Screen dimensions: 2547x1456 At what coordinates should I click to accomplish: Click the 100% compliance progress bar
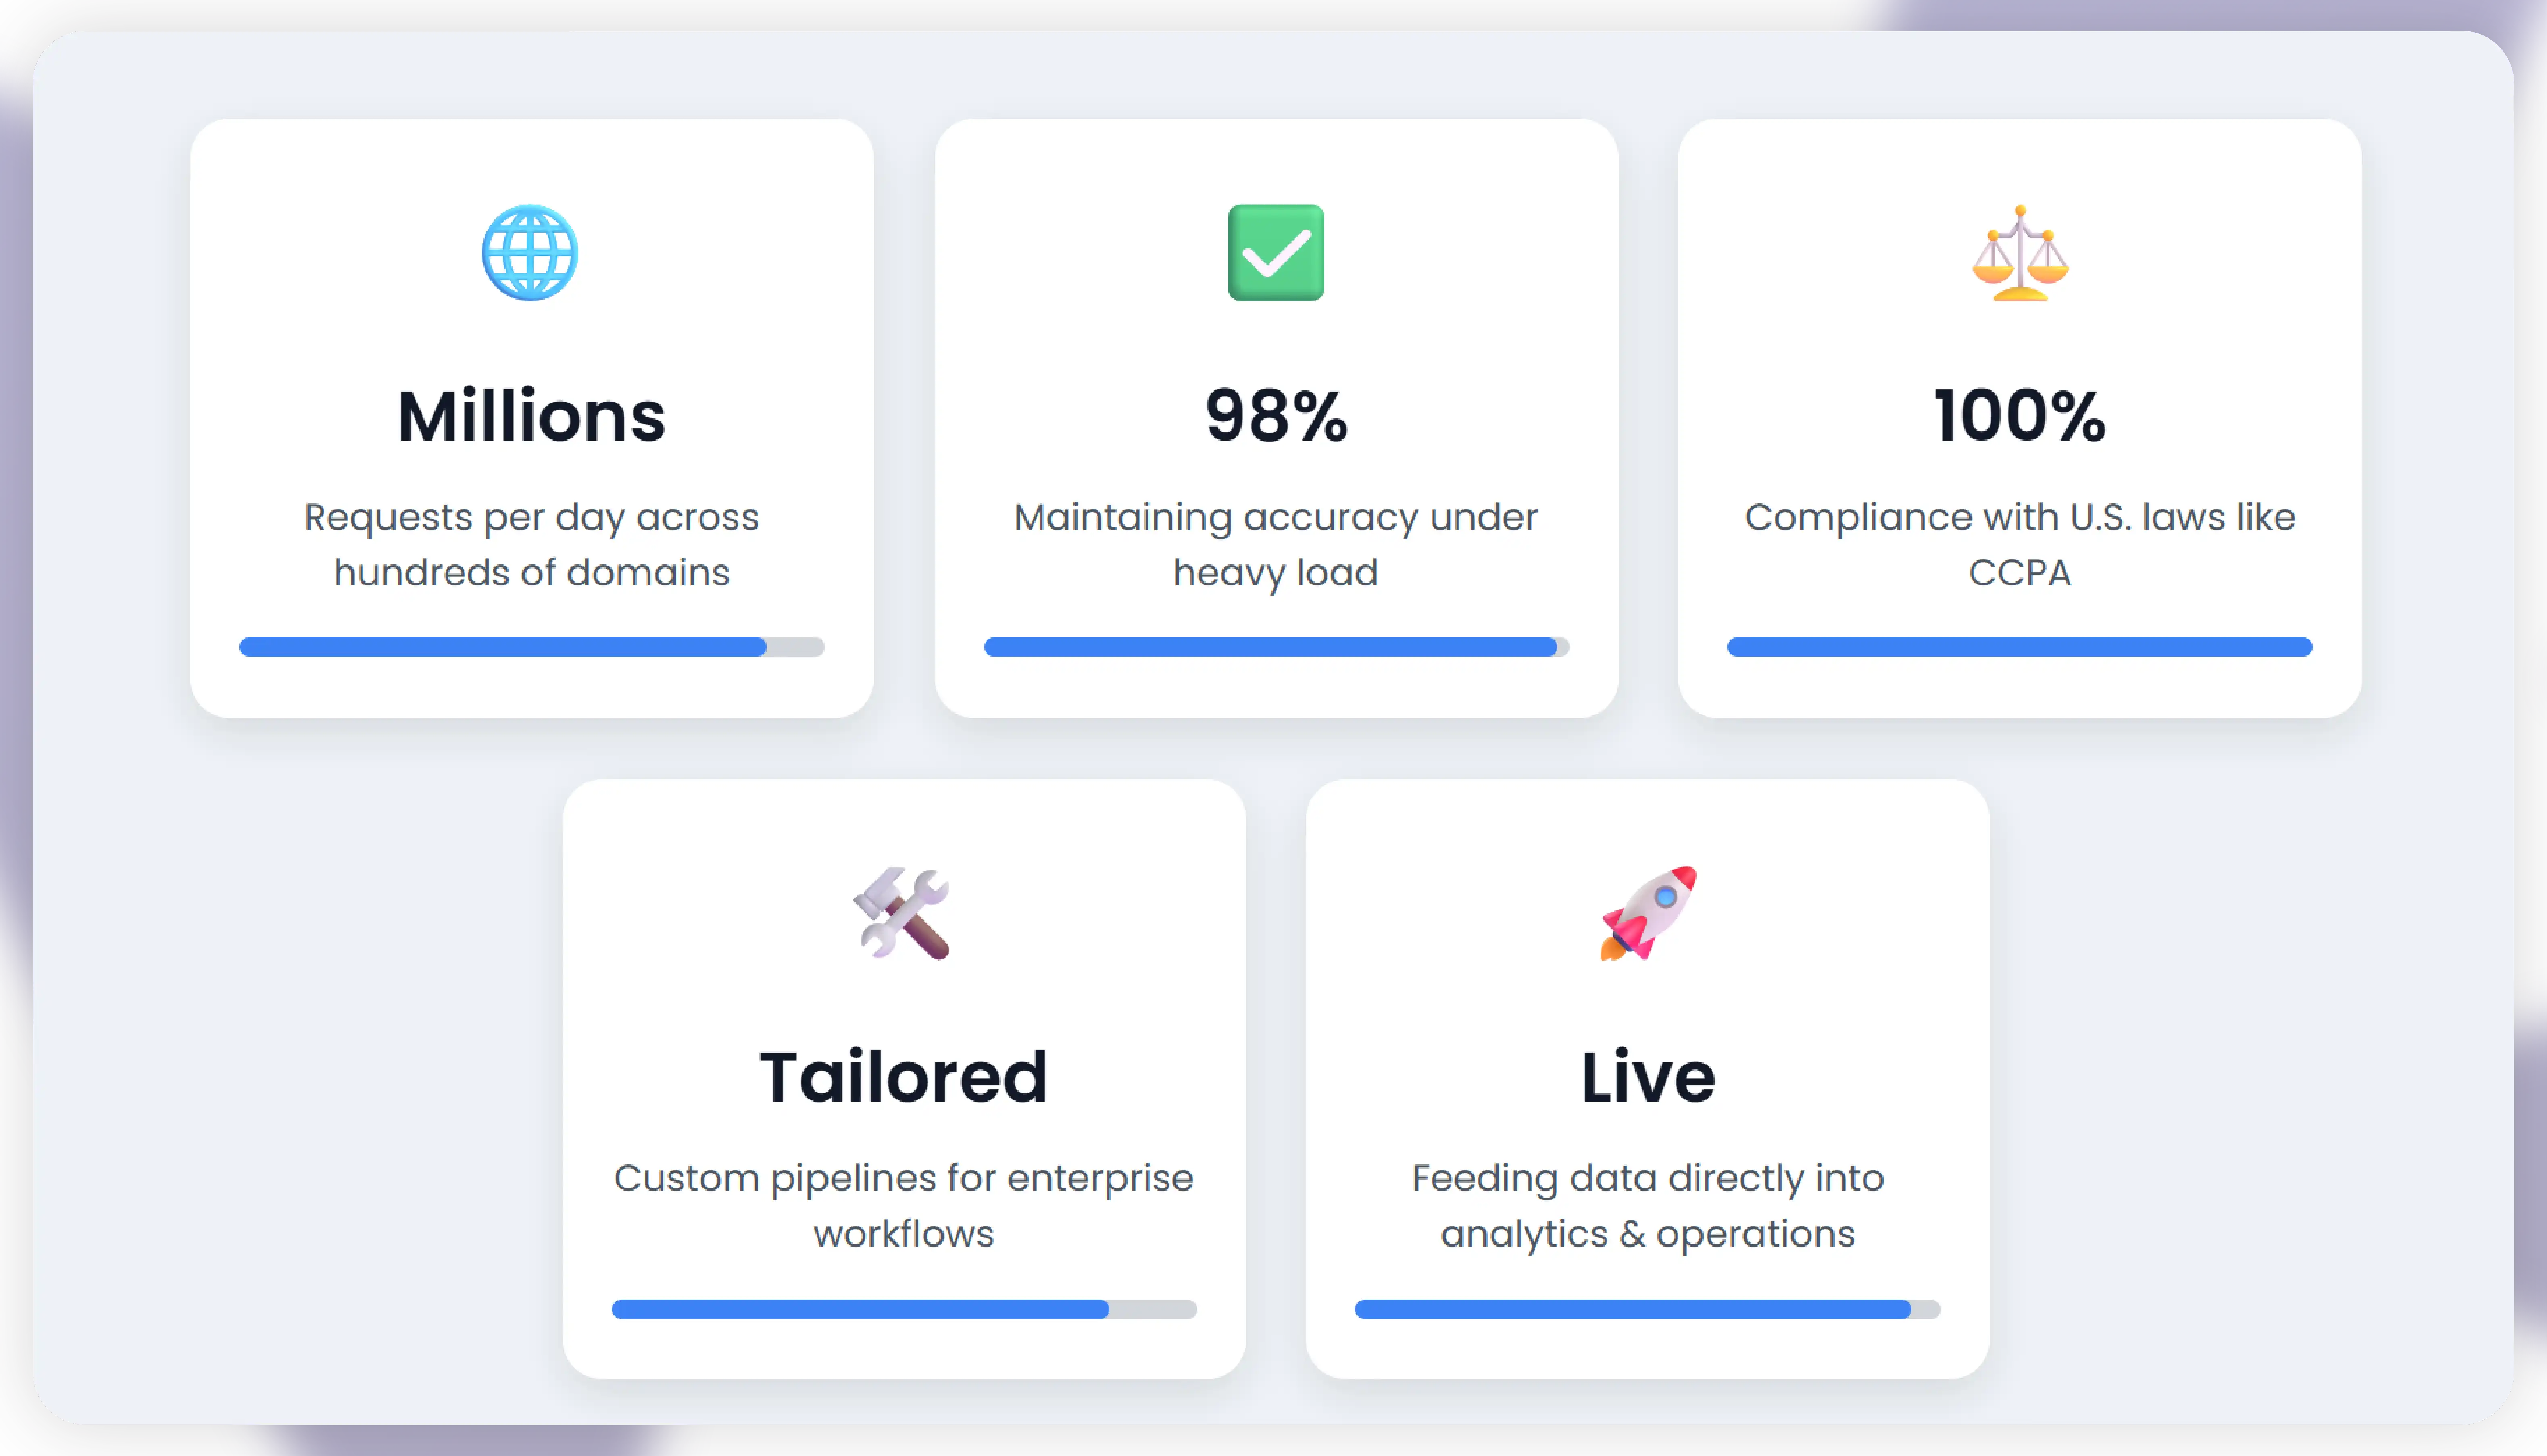[x=2019, y=647]
